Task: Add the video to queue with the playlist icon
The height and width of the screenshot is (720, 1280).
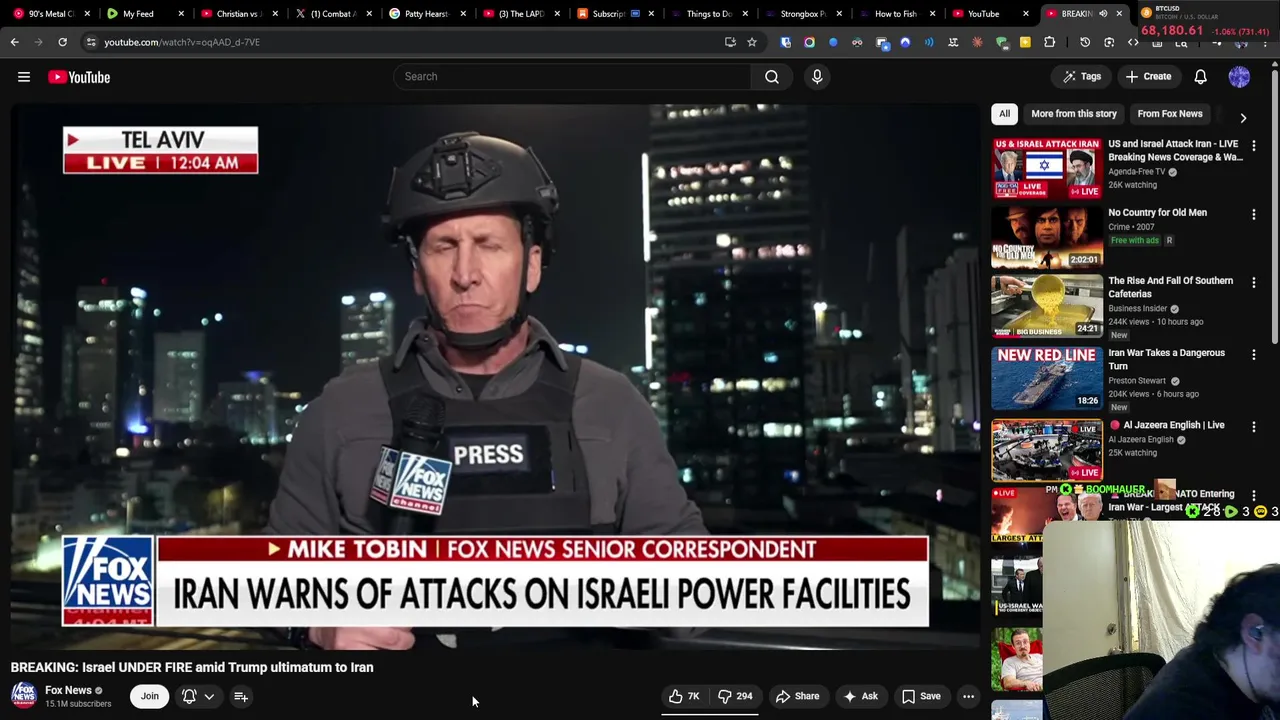Action: pyautogui.click(x=241, y=696)
